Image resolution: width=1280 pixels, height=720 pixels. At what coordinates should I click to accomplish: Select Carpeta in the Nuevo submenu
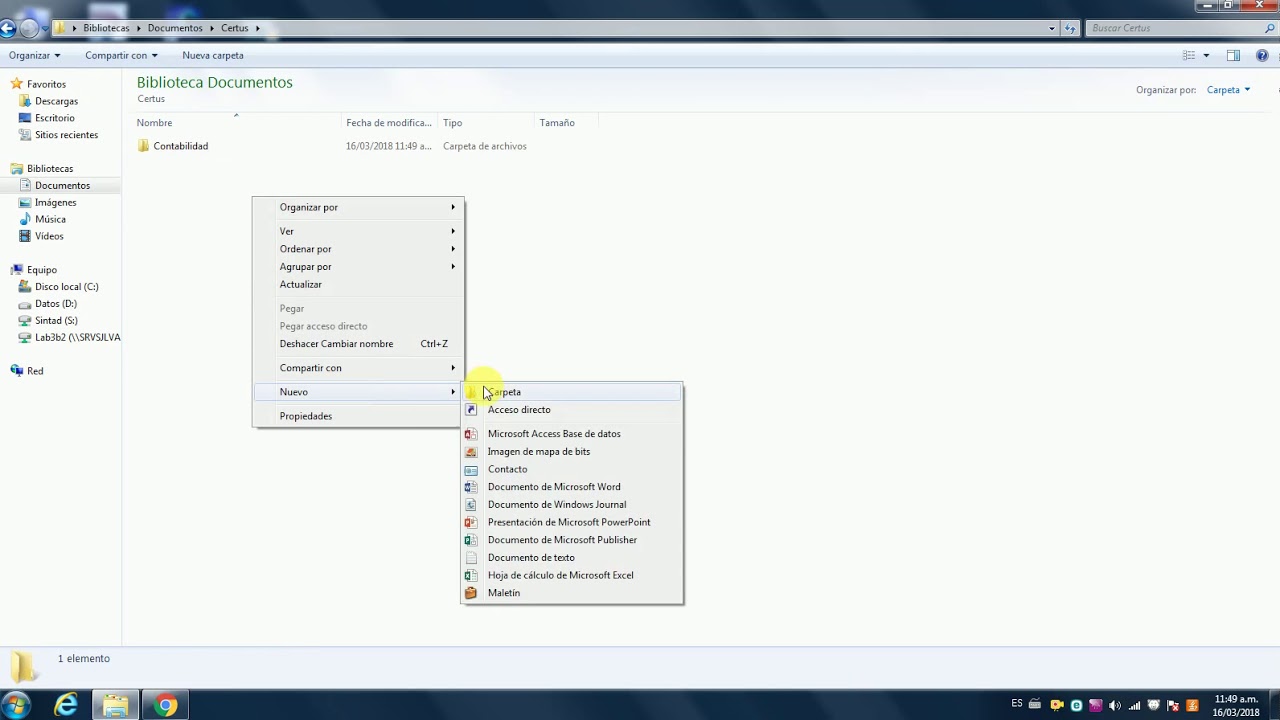point(572,392)
